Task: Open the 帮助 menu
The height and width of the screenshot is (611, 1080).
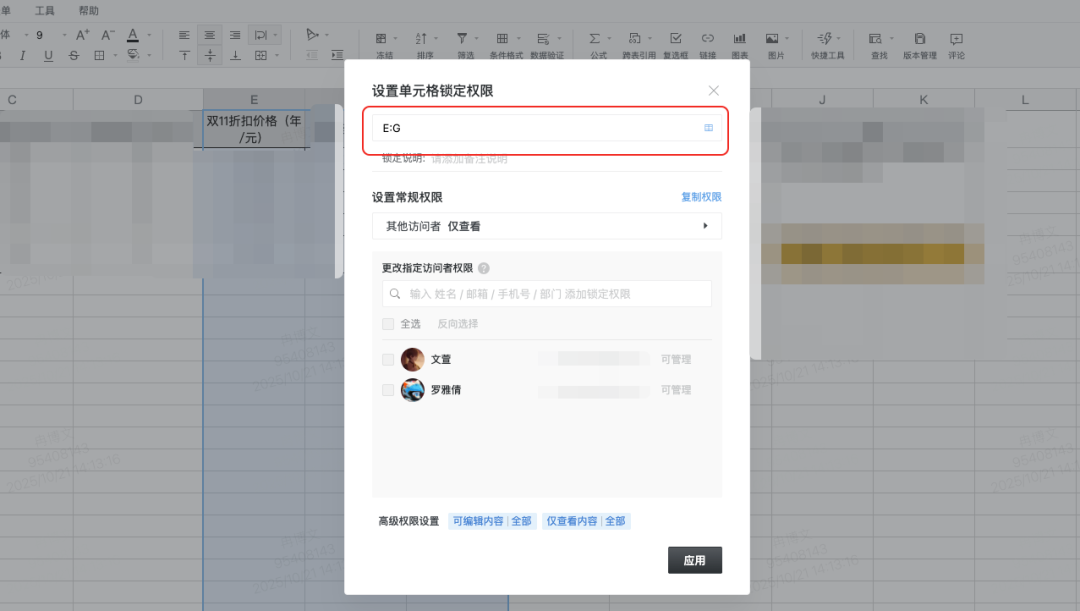Action: pos(89,11)
